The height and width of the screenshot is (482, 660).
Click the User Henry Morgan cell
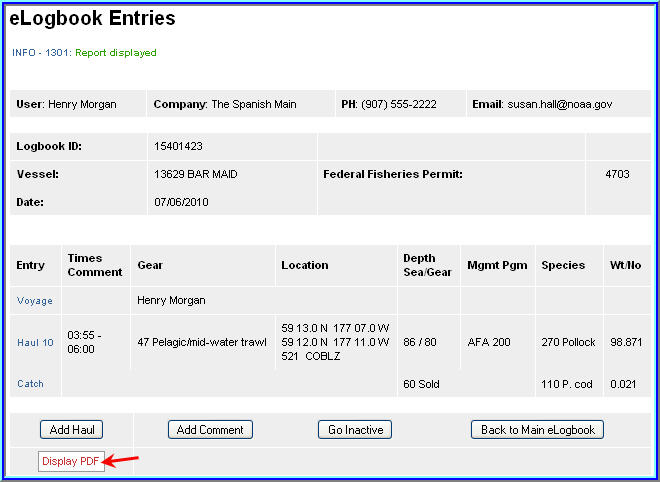point(78,104)
